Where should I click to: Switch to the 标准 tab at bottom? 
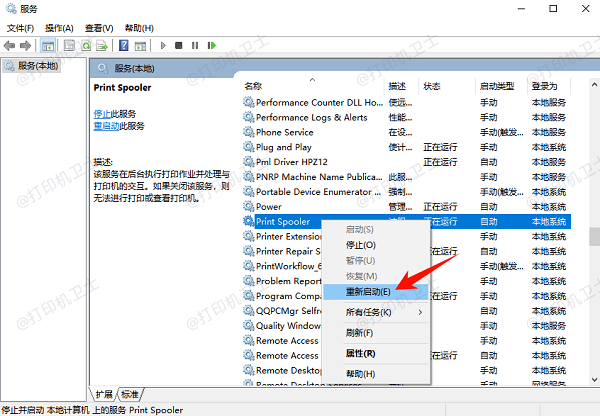pyautogui.click(x=131, y=394)
